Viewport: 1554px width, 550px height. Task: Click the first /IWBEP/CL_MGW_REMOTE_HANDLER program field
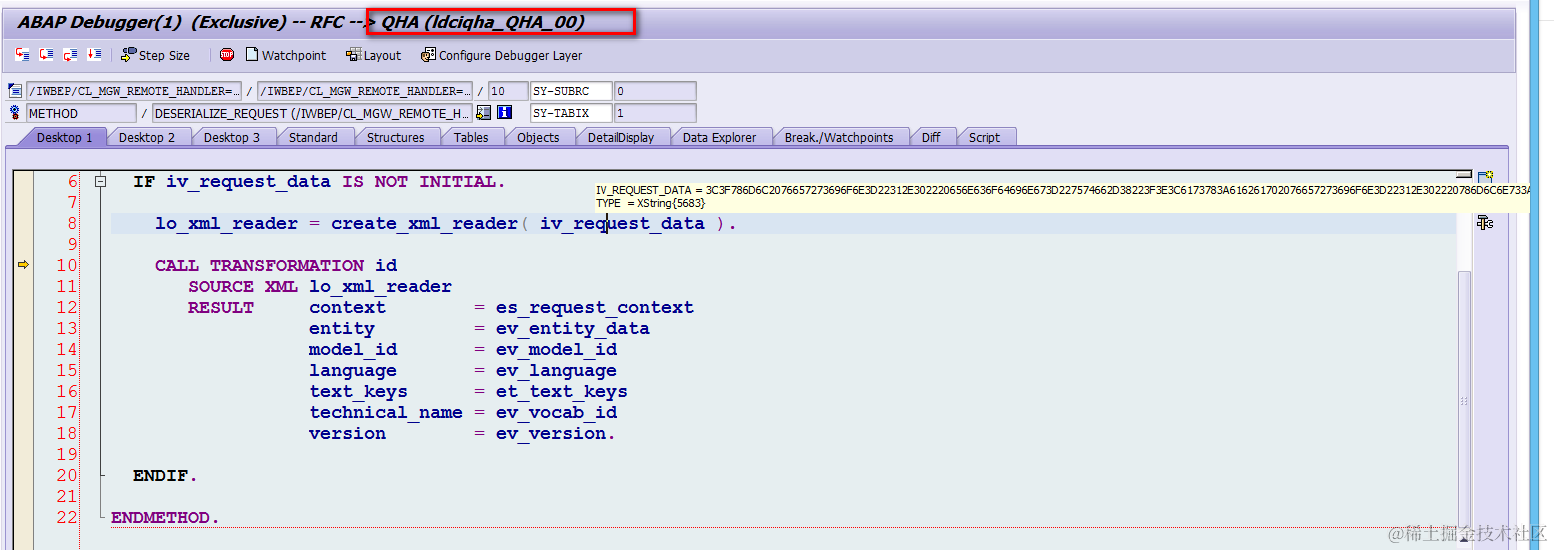pos(133,91)
